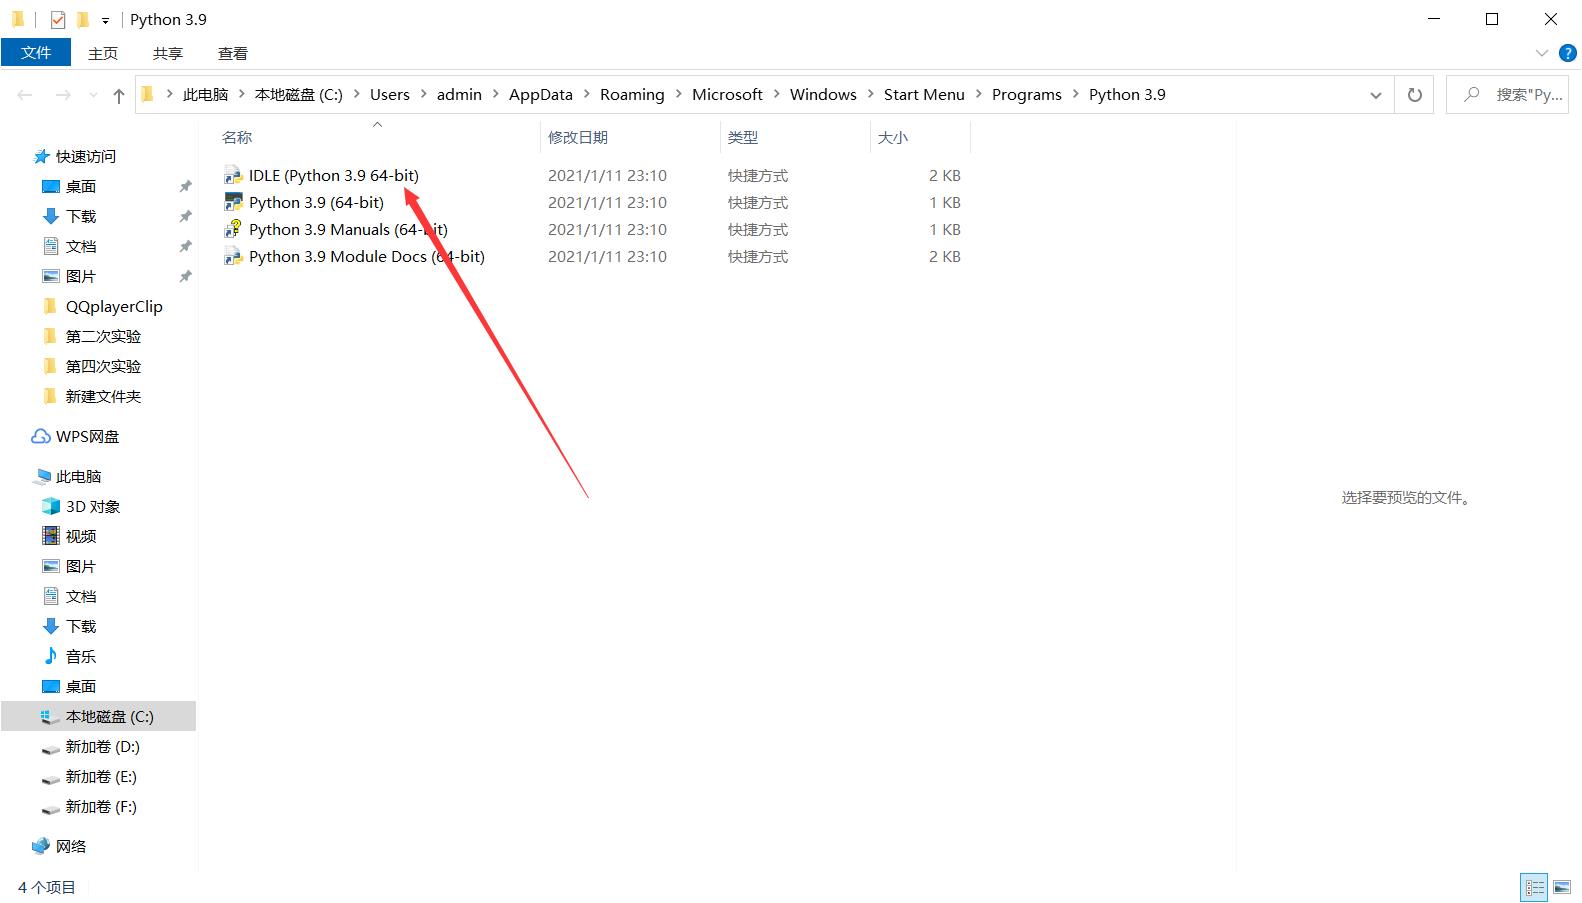Select Users in the address breadcrumb
Screen dimensions: 1582x903
point(390,95)
